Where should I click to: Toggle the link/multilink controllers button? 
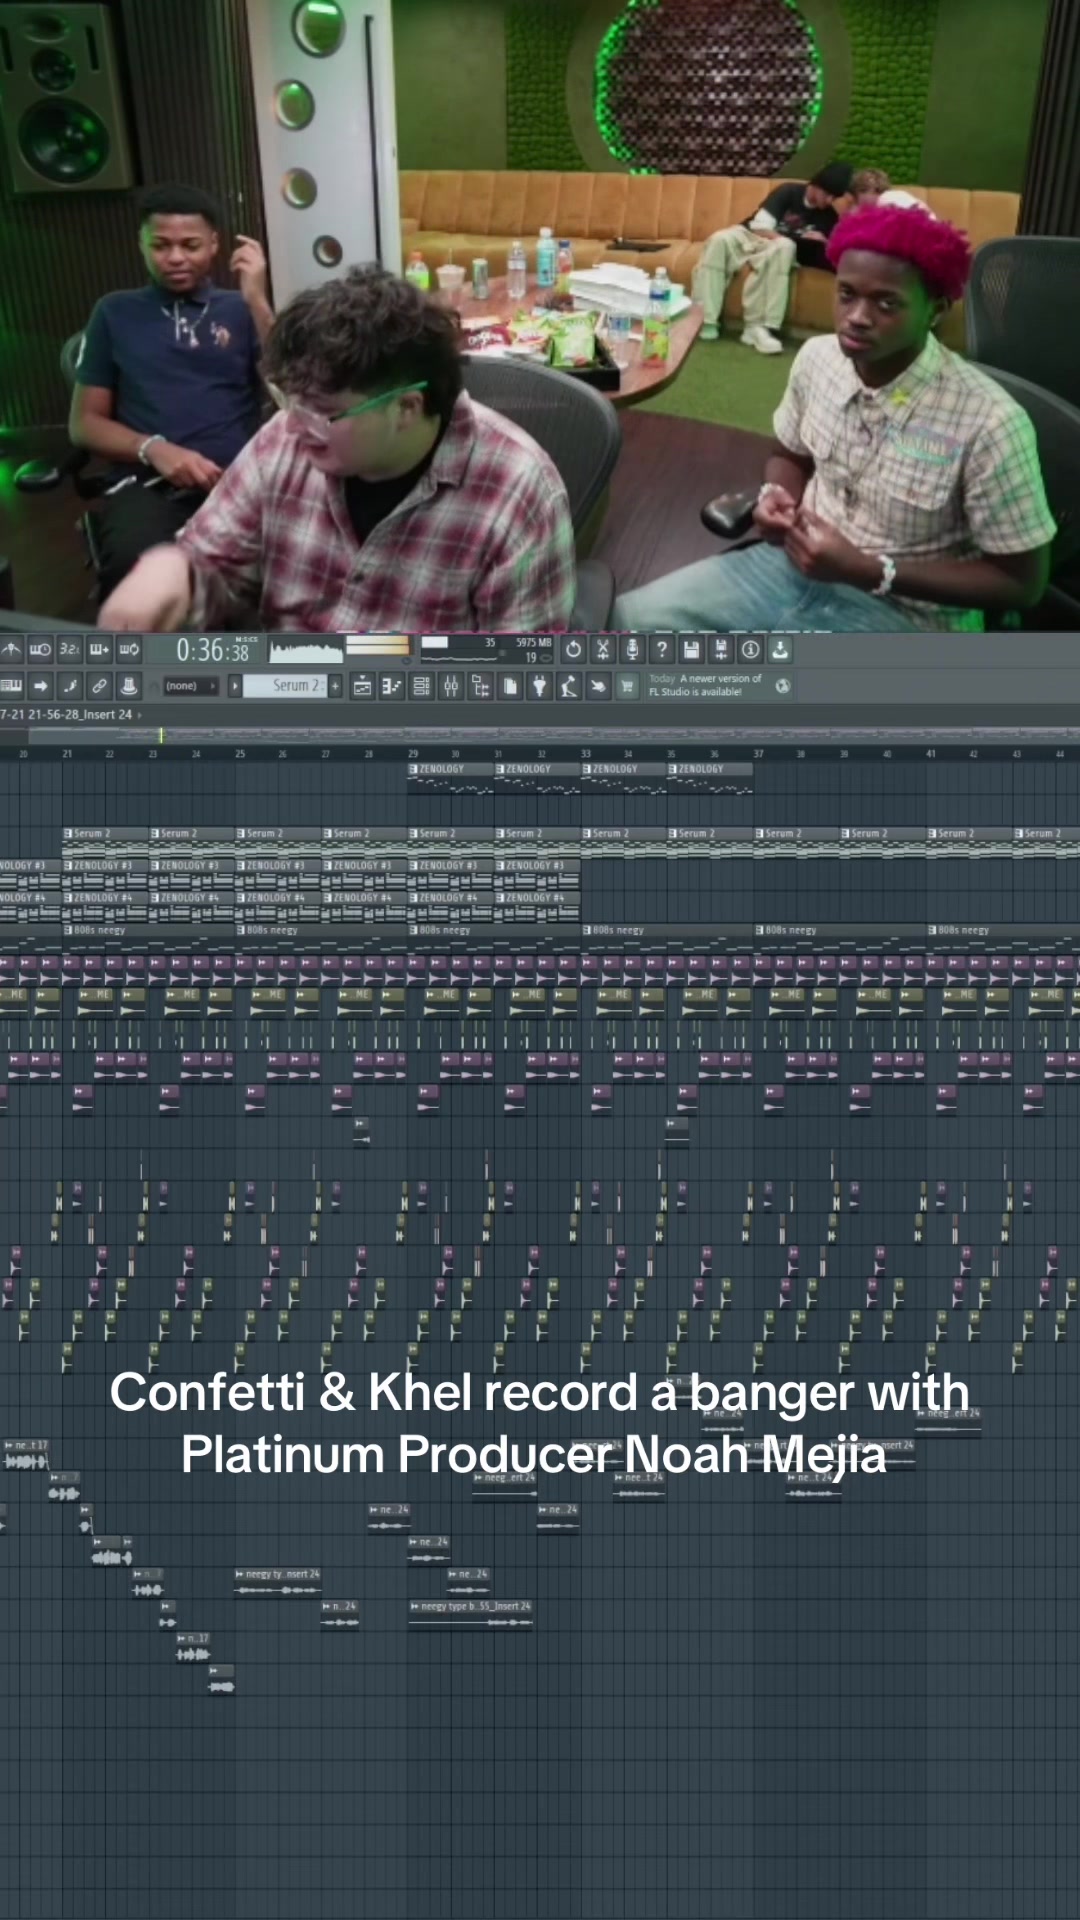[99, 686]
